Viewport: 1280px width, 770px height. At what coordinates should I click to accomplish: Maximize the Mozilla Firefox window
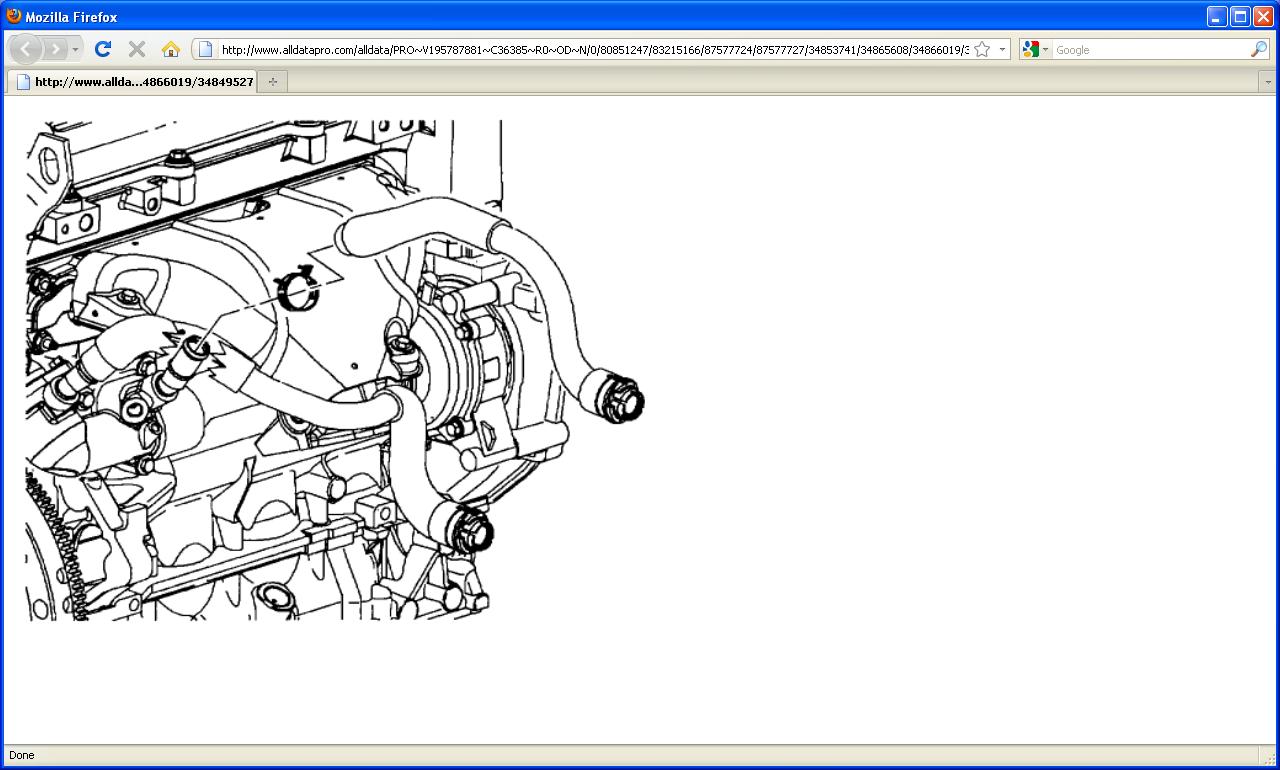(x=1240, y=16)
